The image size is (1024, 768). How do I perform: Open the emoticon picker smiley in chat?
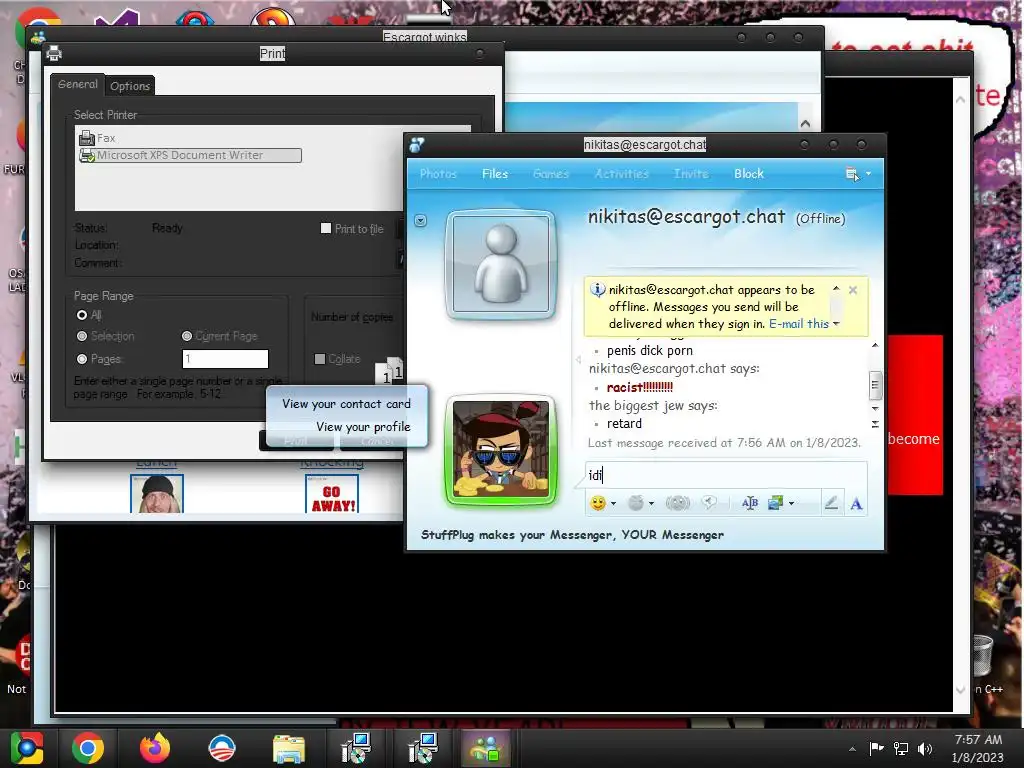[597, 503]
